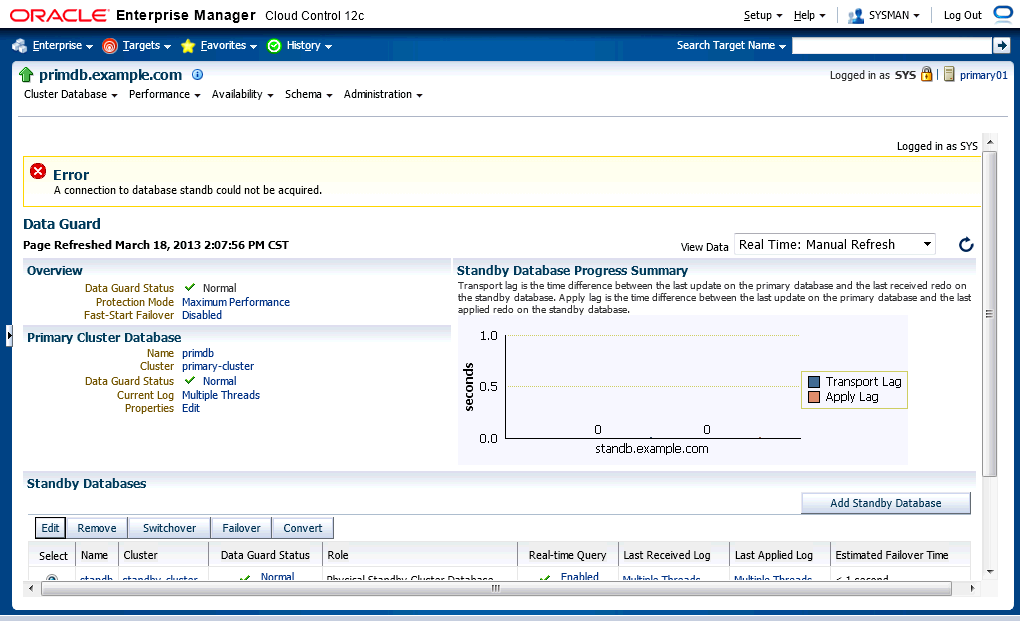Click the Favorites star icon
The width and height of the screenshot is (1020, 621).
188,46
